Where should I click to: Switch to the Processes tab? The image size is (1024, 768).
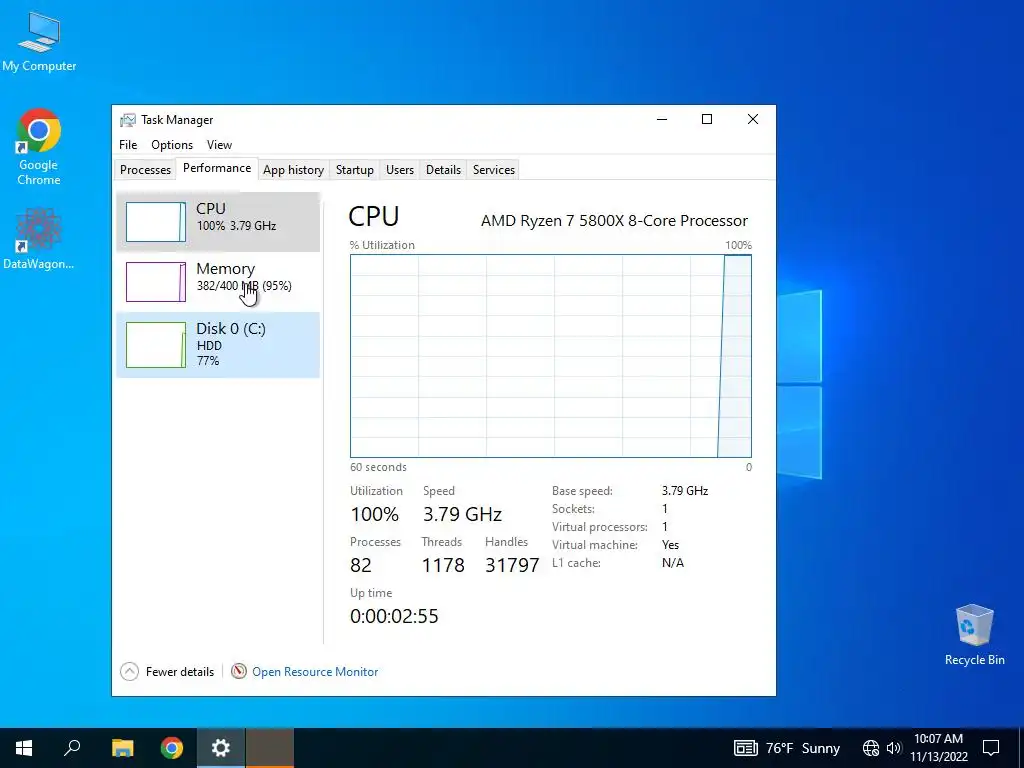145,170
